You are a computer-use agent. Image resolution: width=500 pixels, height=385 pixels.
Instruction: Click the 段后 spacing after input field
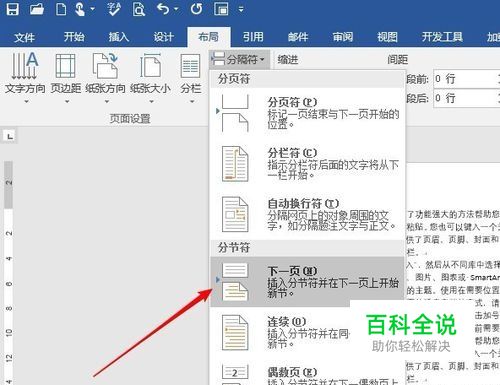(x=466, y=98)
